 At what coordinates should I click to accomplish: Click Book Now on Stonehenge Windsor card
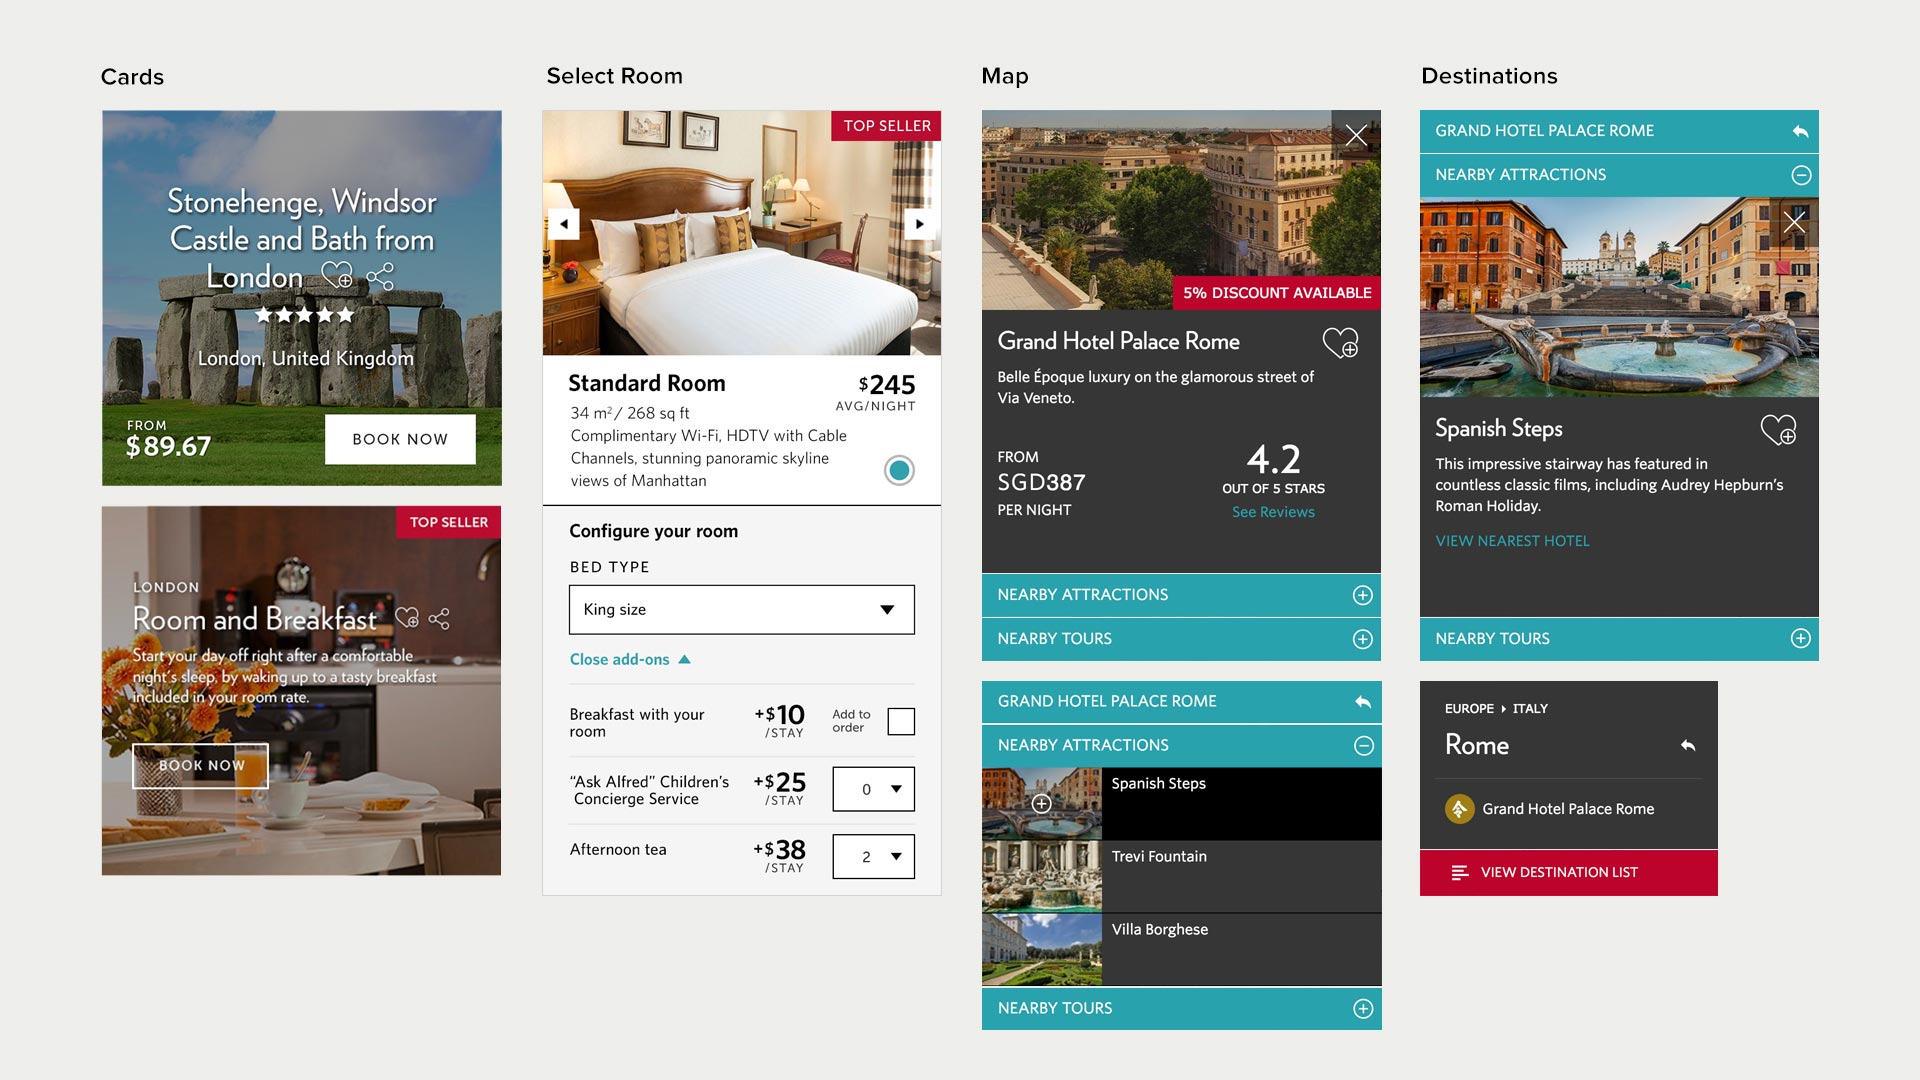400,436
